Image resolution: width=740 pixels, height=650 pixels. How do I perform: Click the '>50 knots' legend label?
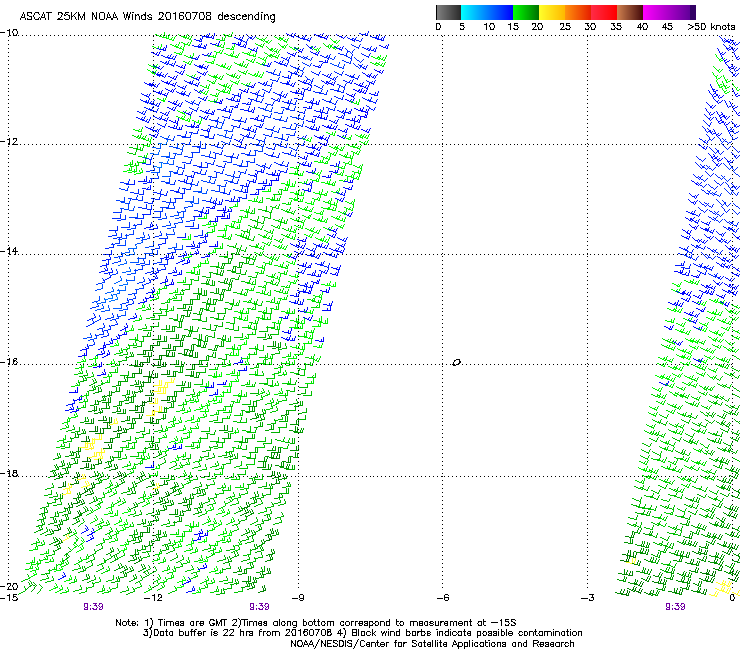[711, 27]
